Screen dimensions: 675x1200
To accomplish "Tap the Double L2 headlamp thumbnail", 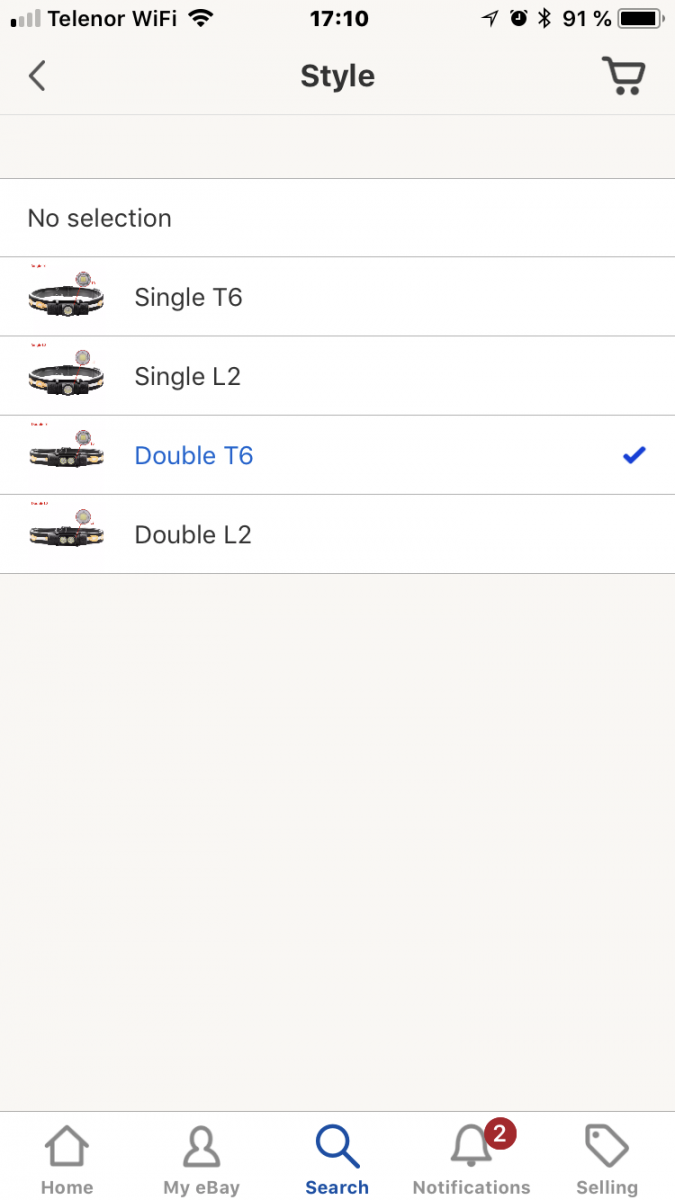I will pyautogui.click(x=66, y=534).
